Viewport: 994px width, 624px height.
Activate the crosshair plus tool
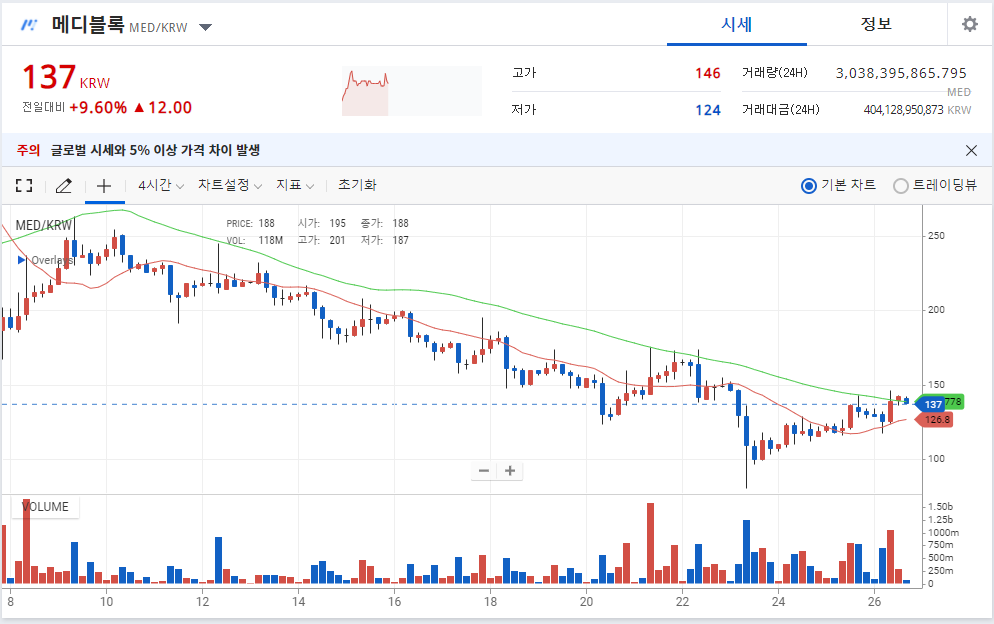[x=104, y=185]
